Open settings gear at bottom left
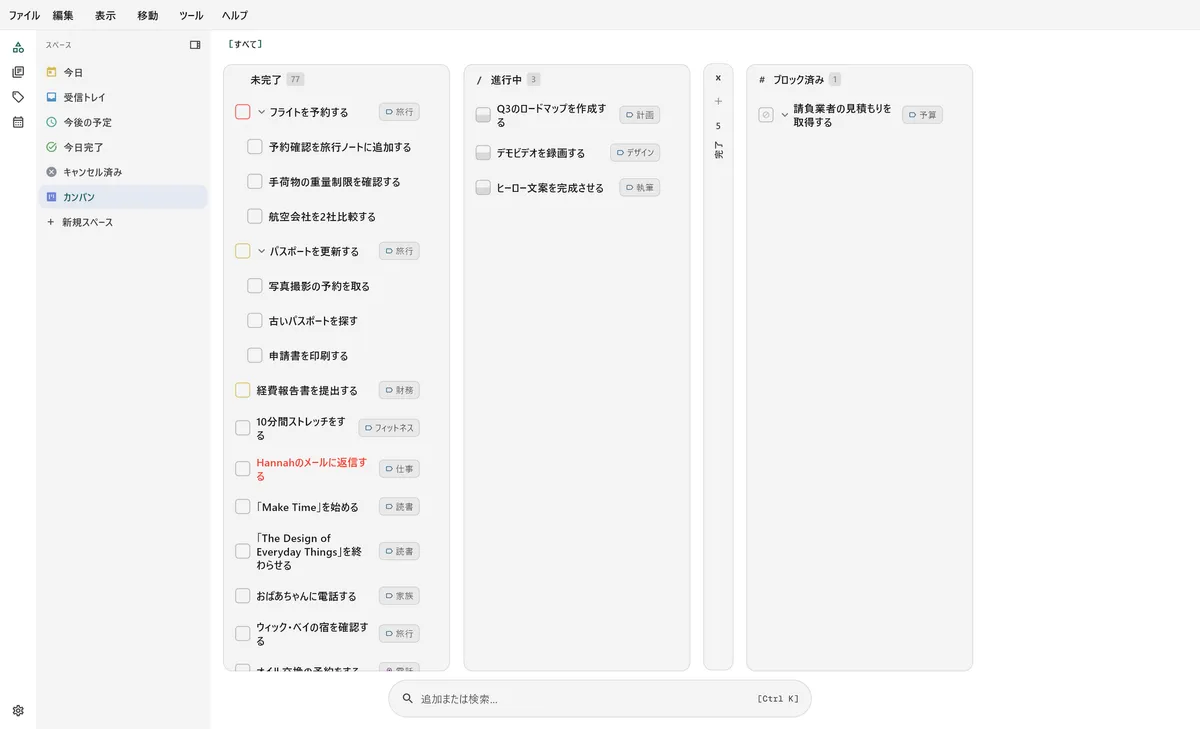 coord(18,711)
